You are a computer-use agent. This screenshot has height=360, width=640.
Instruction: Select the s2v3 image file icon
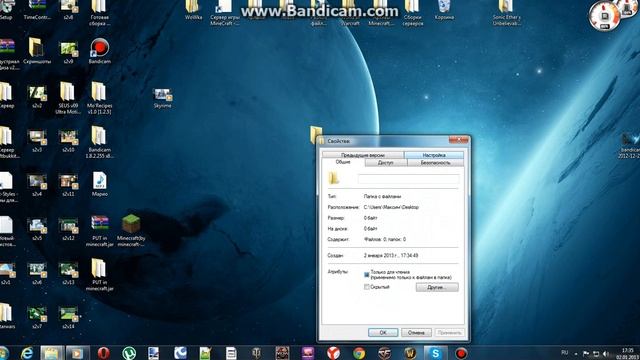37,140
